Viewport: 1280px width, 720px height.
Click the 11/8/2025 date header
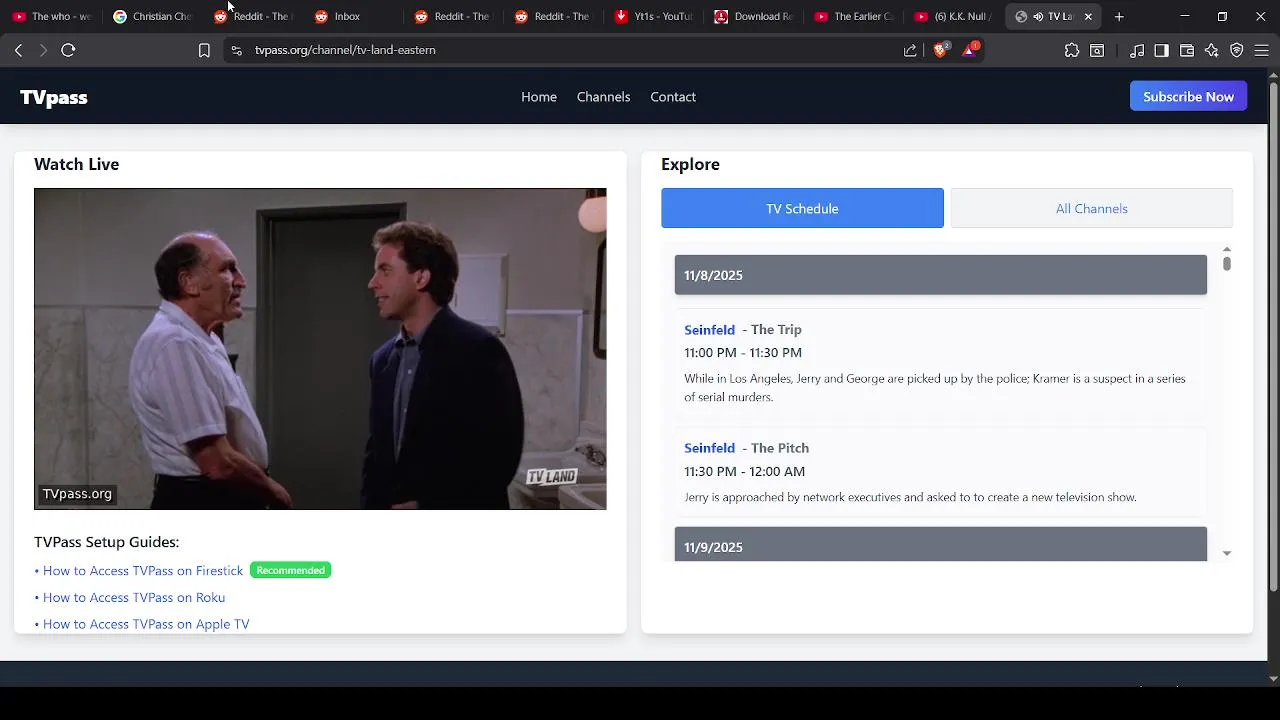coord(941,275)
